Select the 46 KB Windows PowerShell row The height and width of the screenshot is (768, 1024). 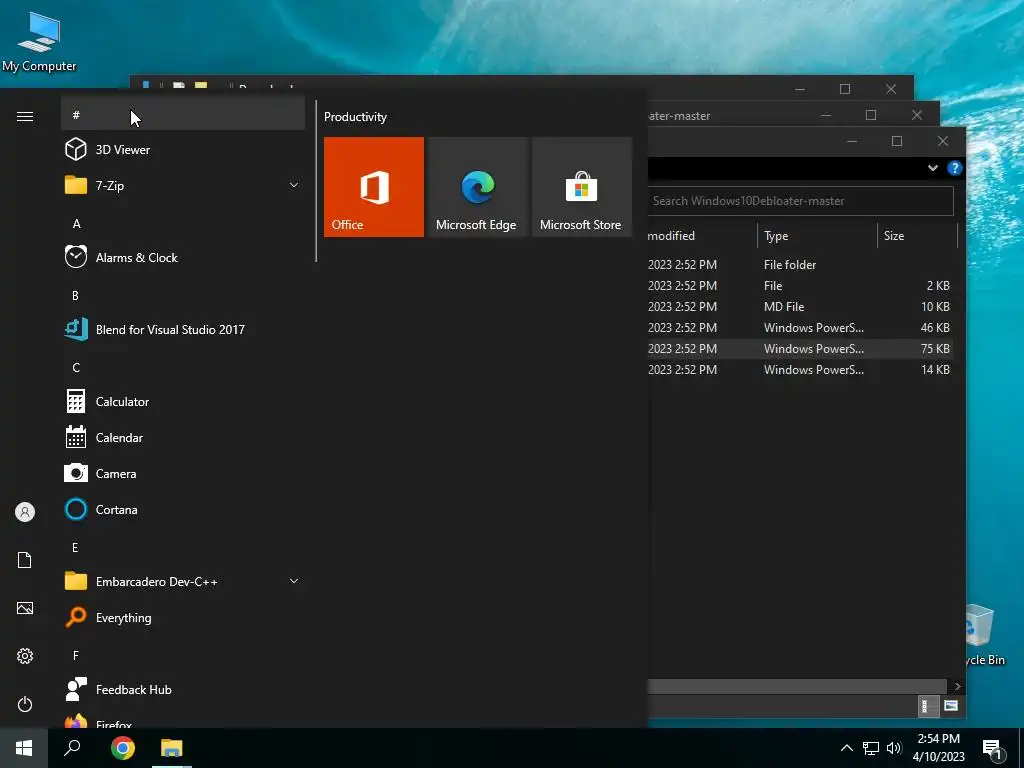(799, 327)
